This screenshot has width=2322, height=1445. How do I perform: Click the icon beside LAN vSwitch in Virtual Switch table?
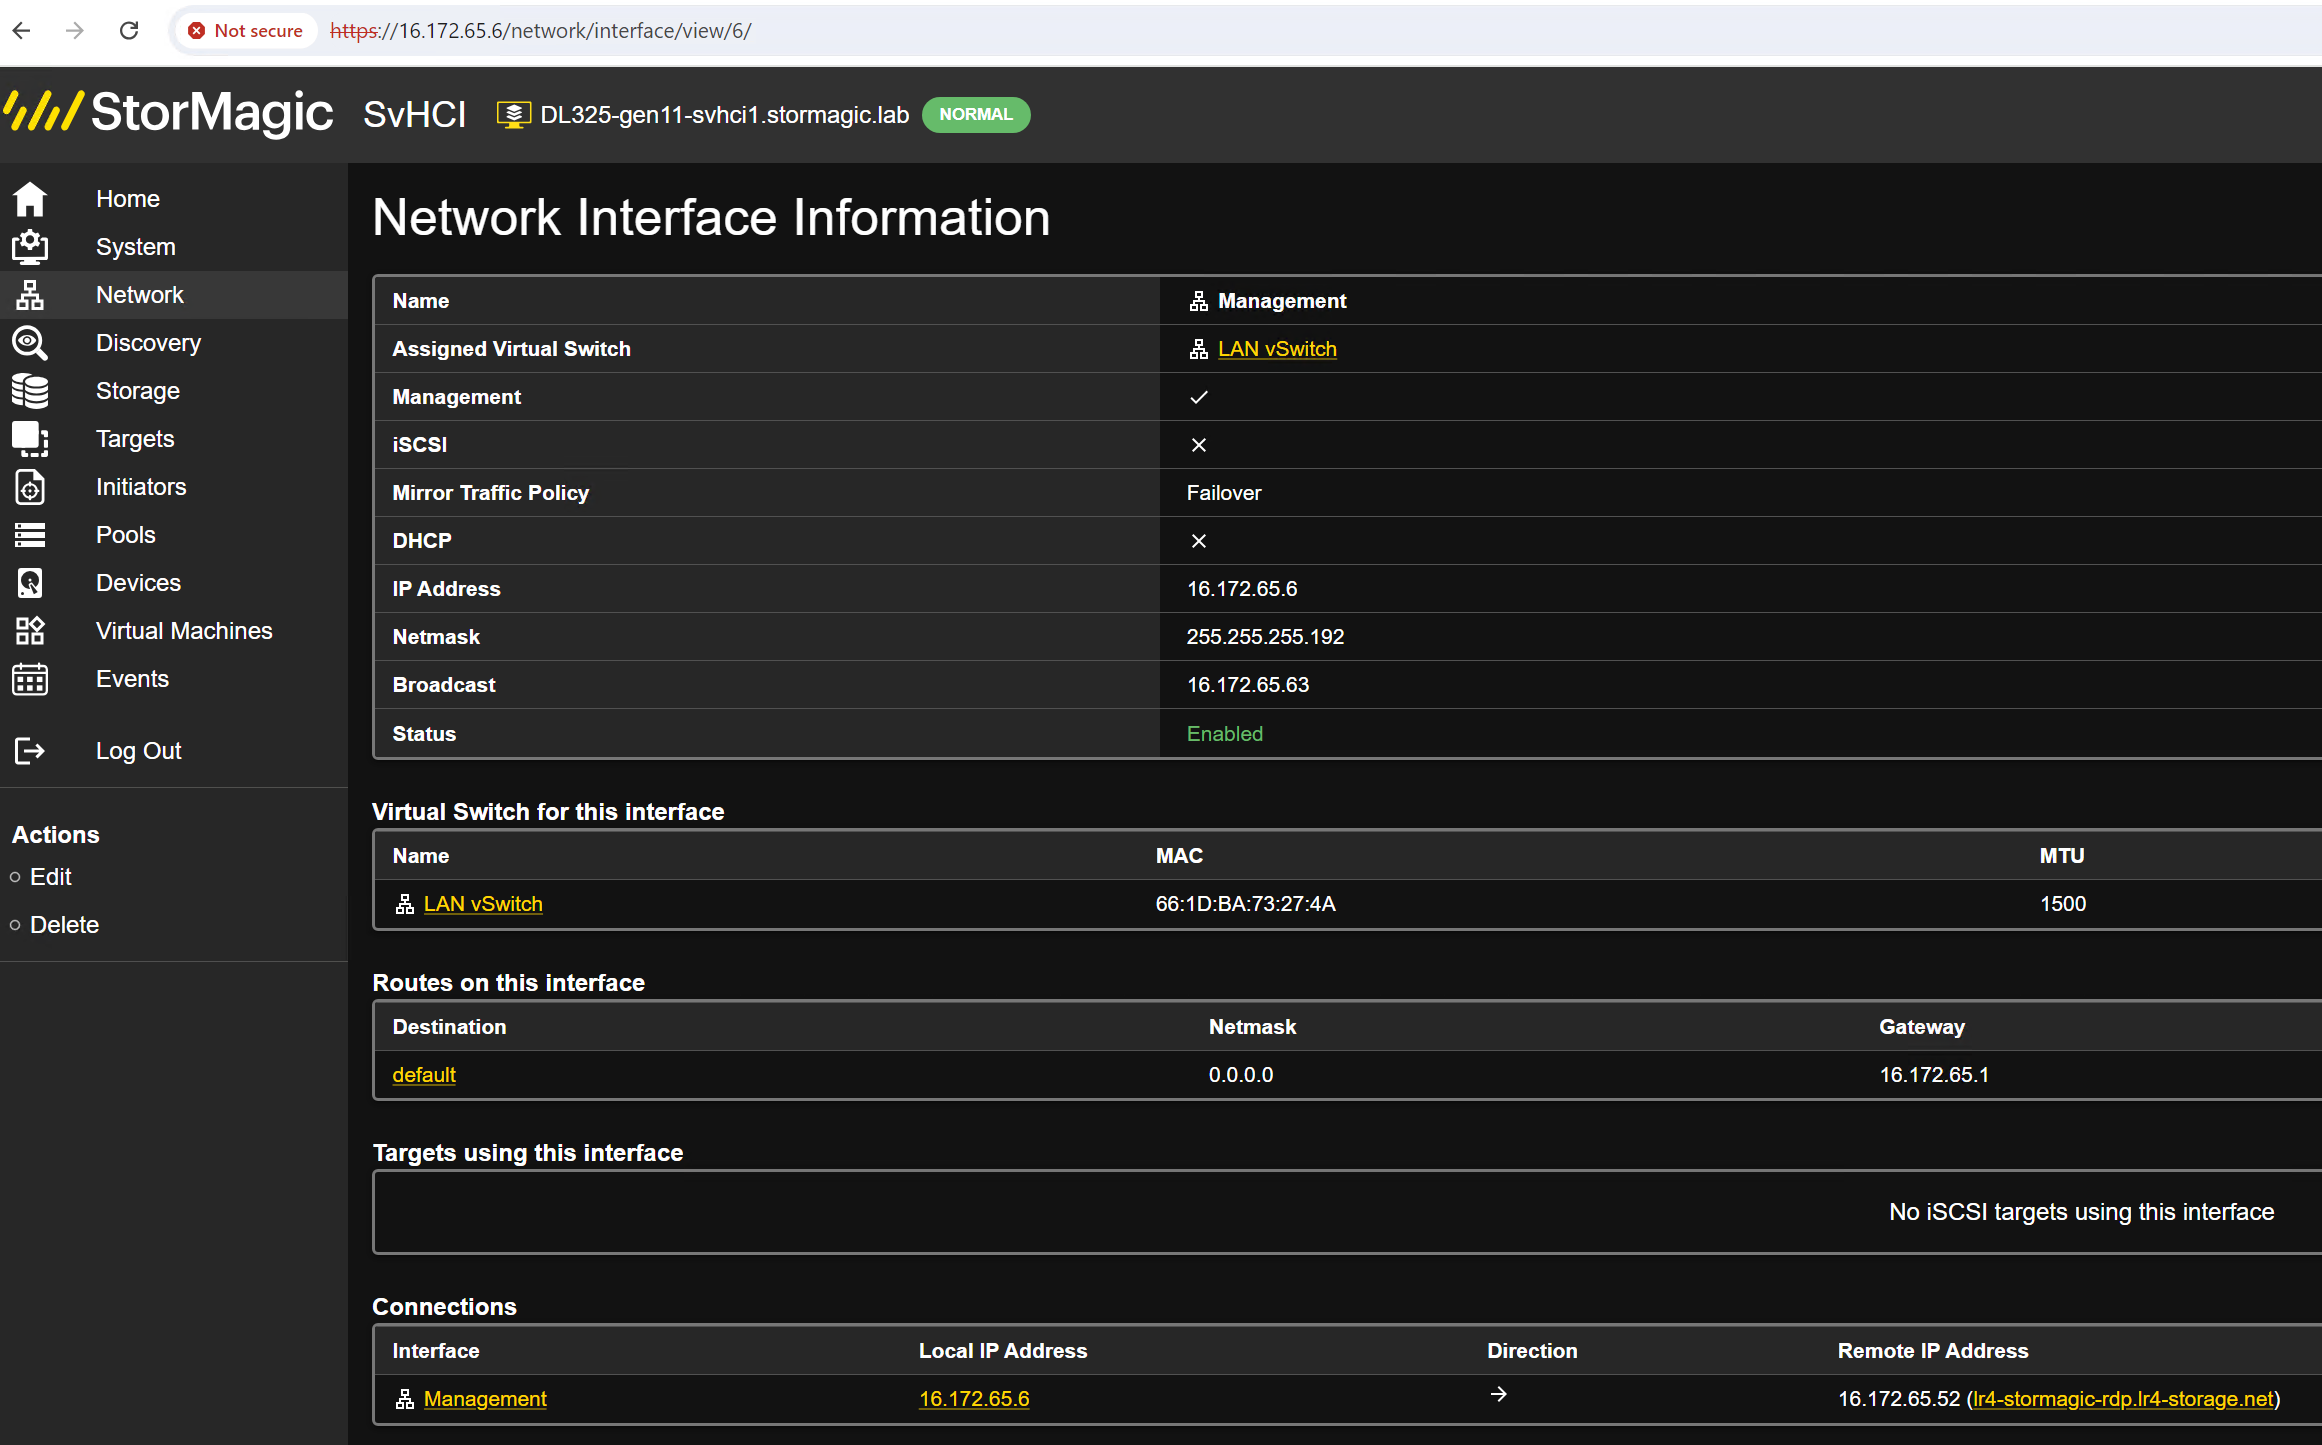click(405, 904)
